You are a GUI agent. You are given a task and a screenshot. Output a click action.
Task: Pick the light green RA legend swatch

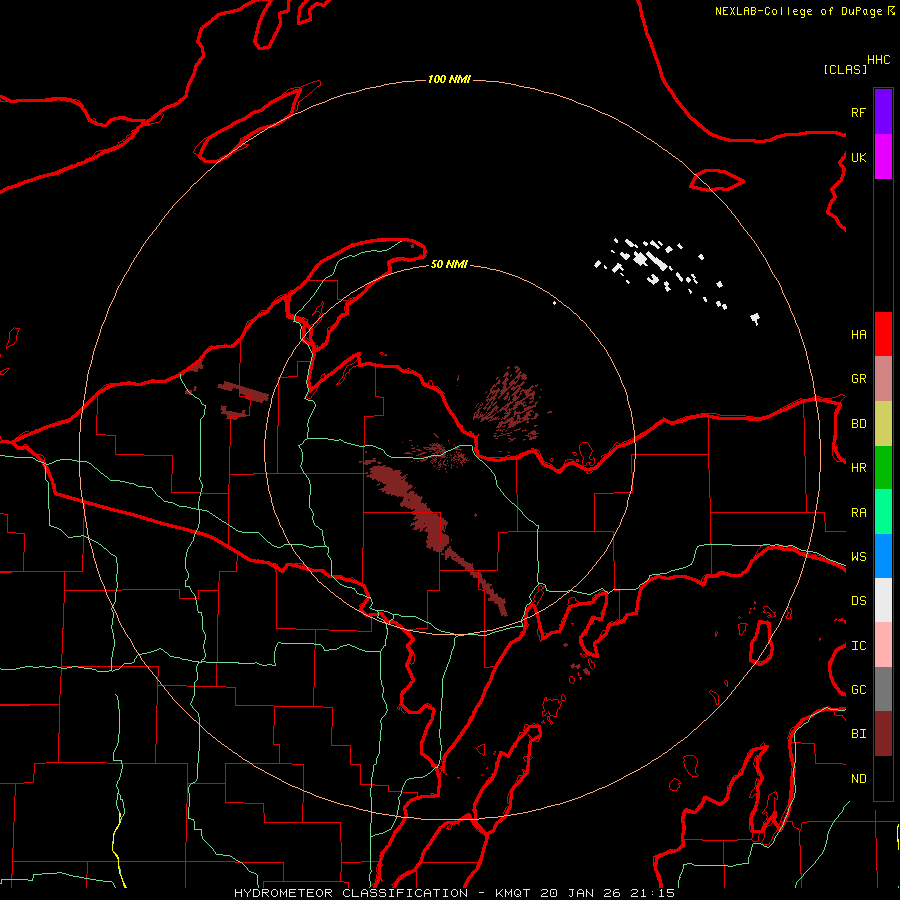point(883,512)
